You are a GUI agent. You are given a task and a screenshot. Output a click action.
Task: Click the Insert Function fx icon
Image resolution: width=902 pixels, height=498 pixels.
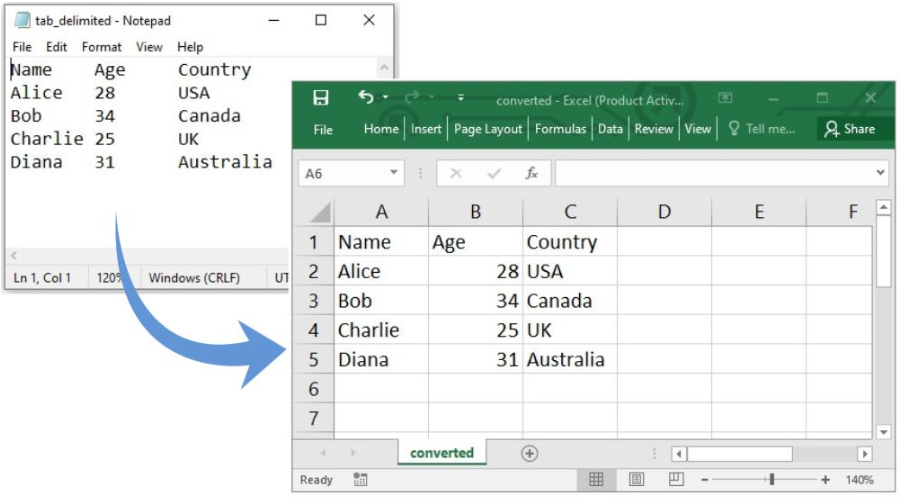point(532,173)
